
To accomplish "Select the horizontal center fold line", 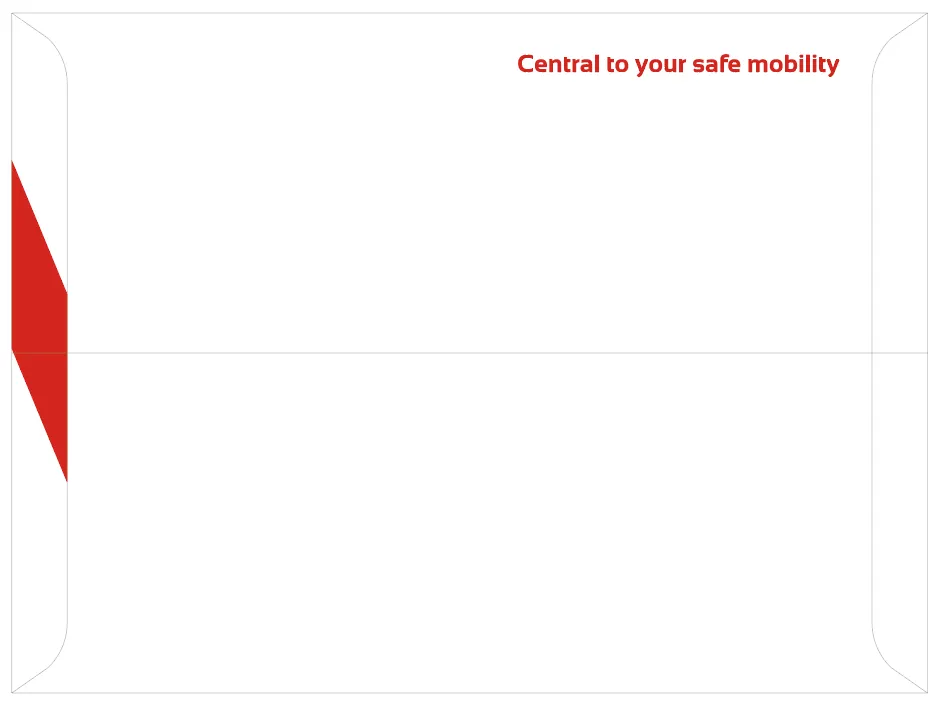I will tap(470, 353).
